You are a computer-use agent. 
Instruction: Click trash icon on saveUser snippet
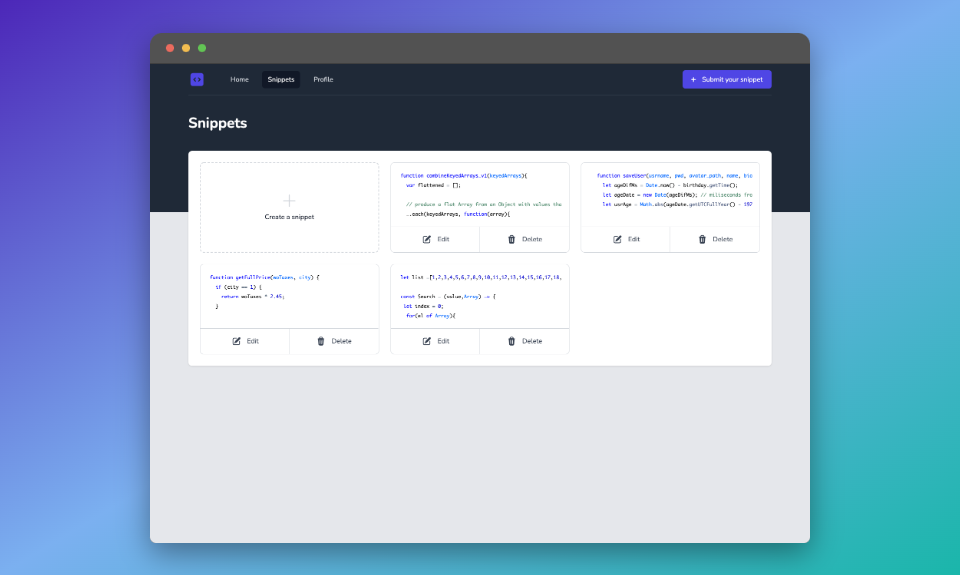point(702,239)
